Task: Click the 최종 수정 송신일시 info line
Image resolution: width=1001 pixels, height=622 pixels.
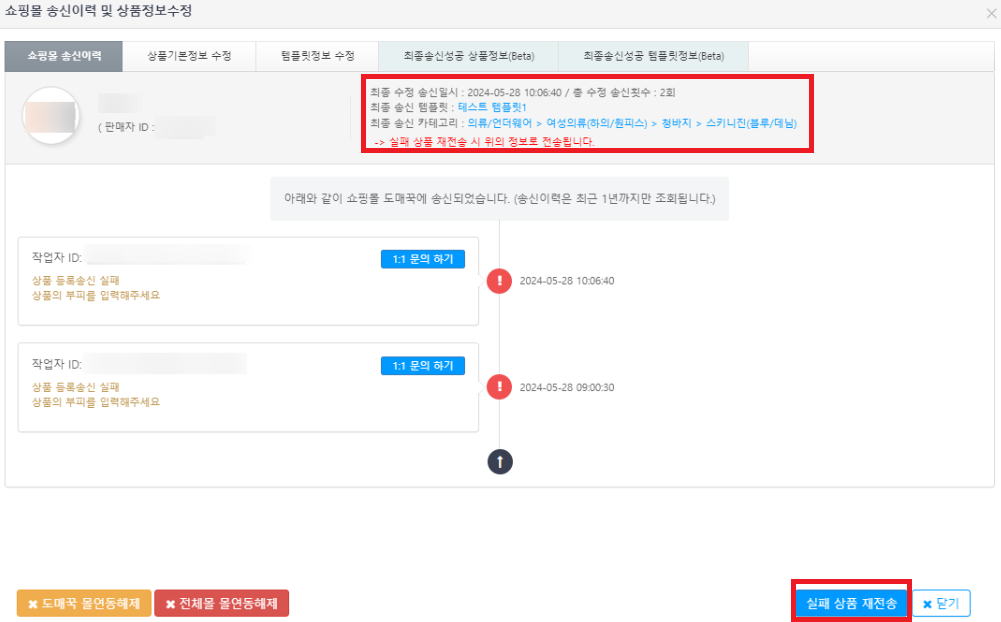Action: [522, 93]
